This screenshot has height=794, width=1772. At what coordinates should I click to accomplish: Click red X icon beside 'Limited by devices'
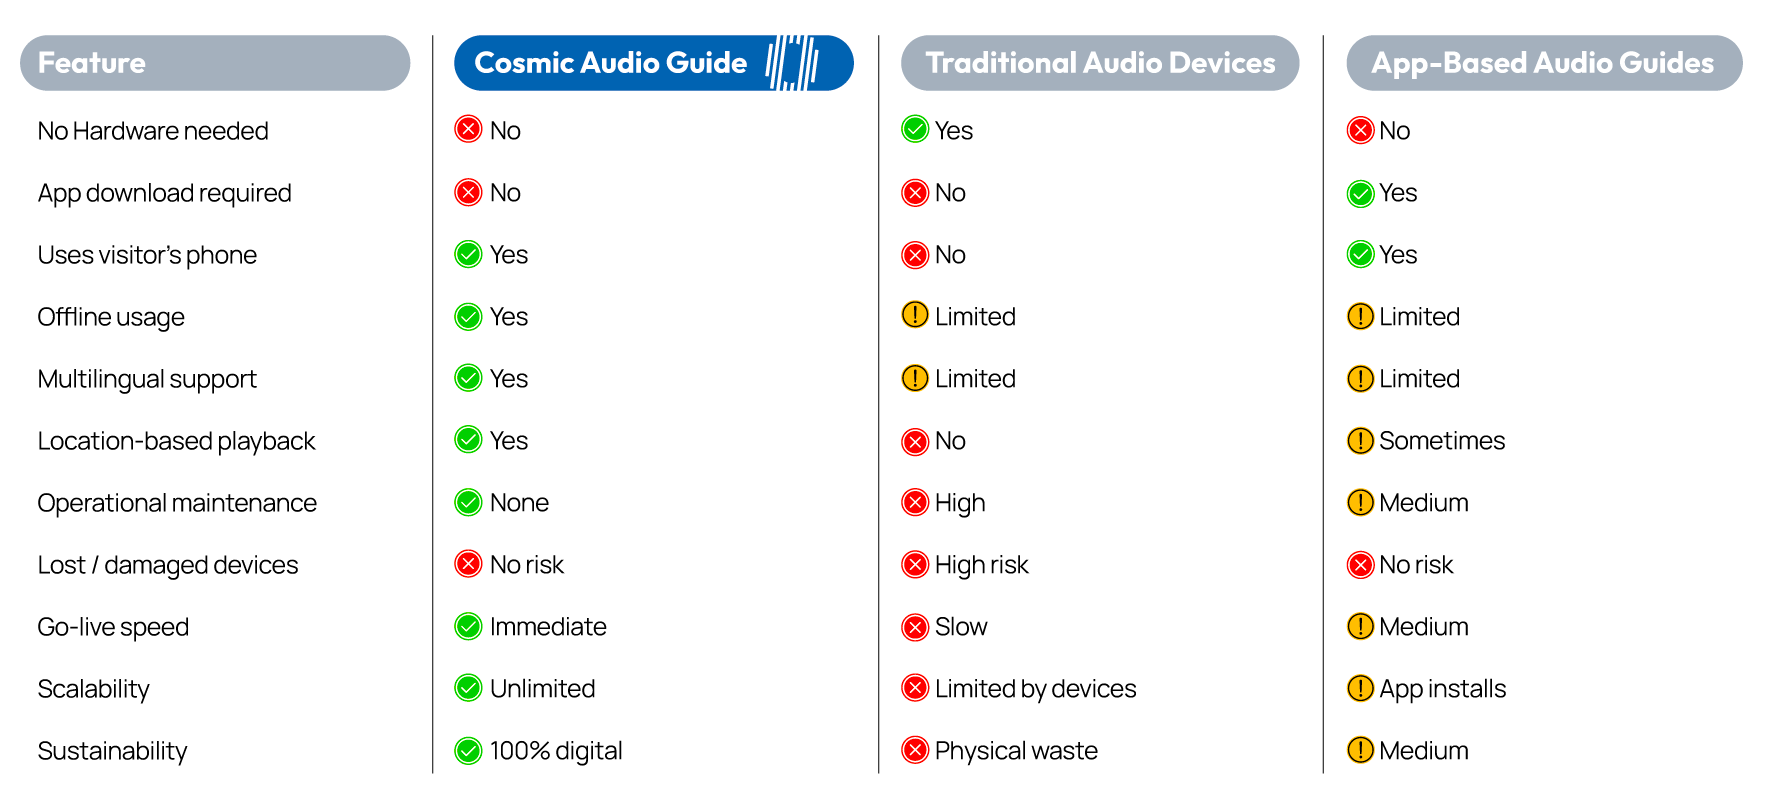tap(915, 688)
